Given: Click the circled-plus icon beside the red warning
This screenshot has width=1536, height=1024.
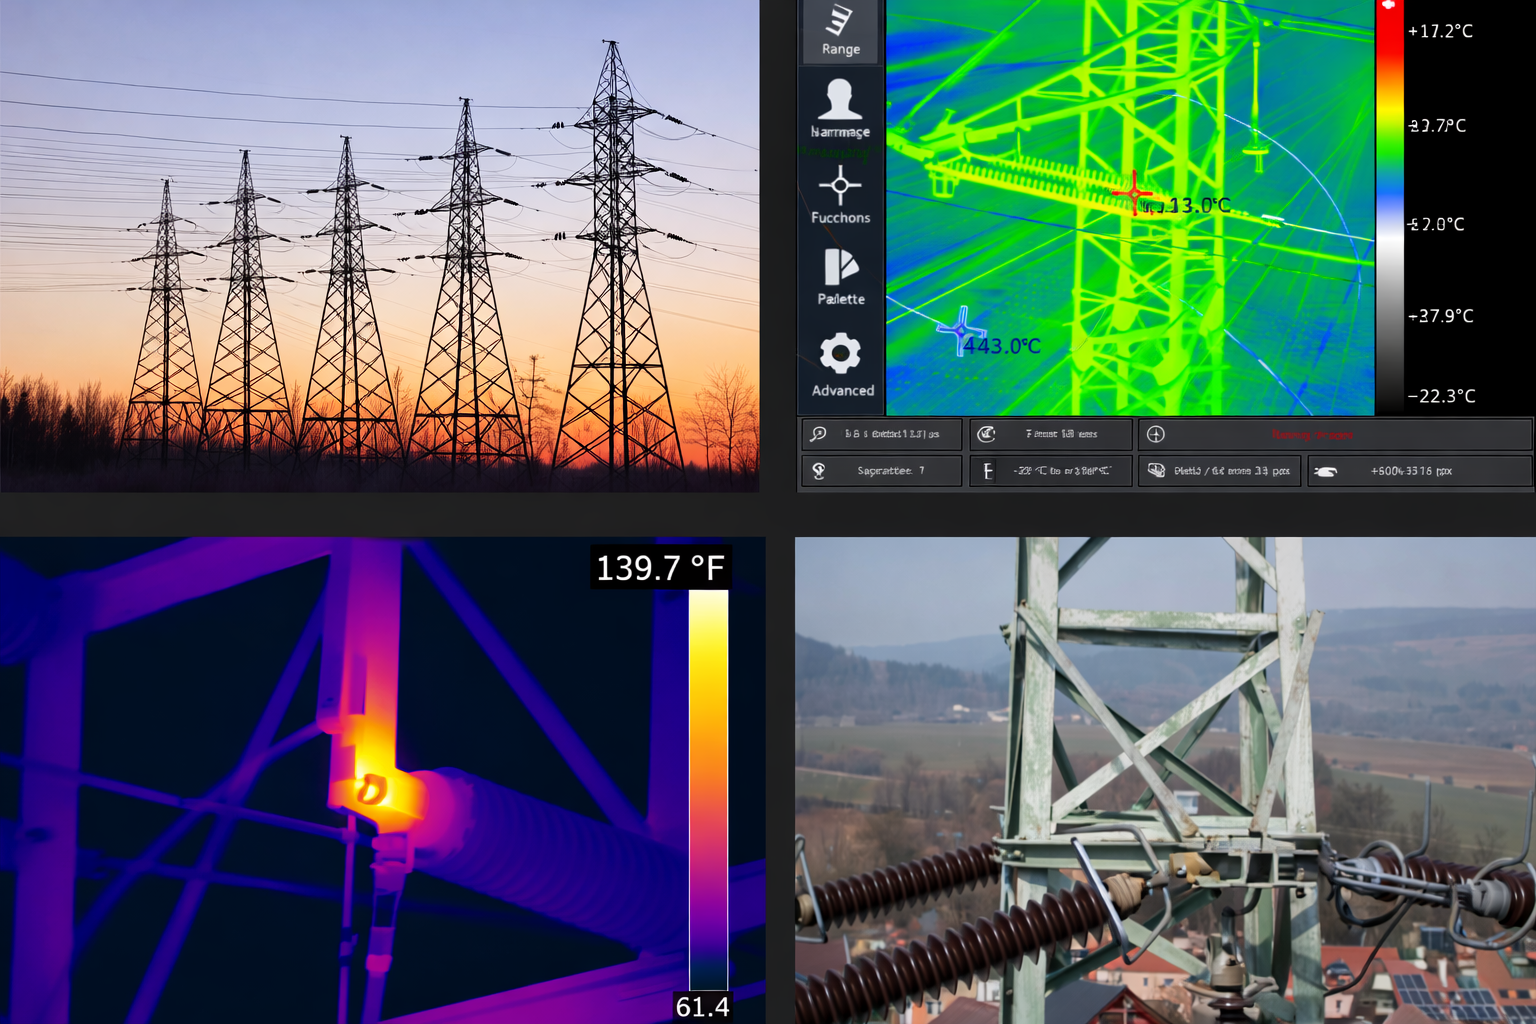Looking at the screenshot, I should point(1157,434).
